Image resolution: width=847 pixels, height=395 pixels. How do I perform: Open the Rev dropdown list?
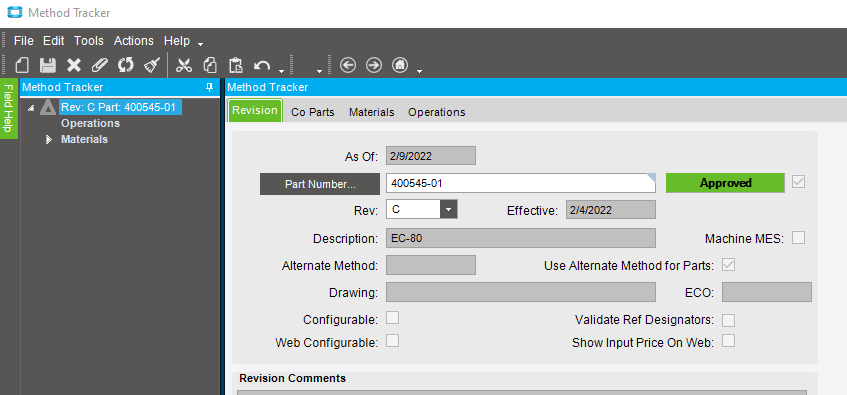point(449,210)
